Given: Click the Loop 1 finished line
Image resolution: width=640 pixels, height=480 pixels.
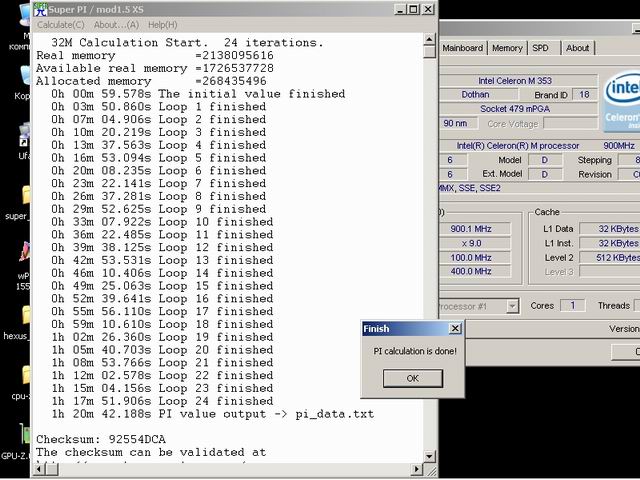Looking at the screenshot, I should coord(159,107).
